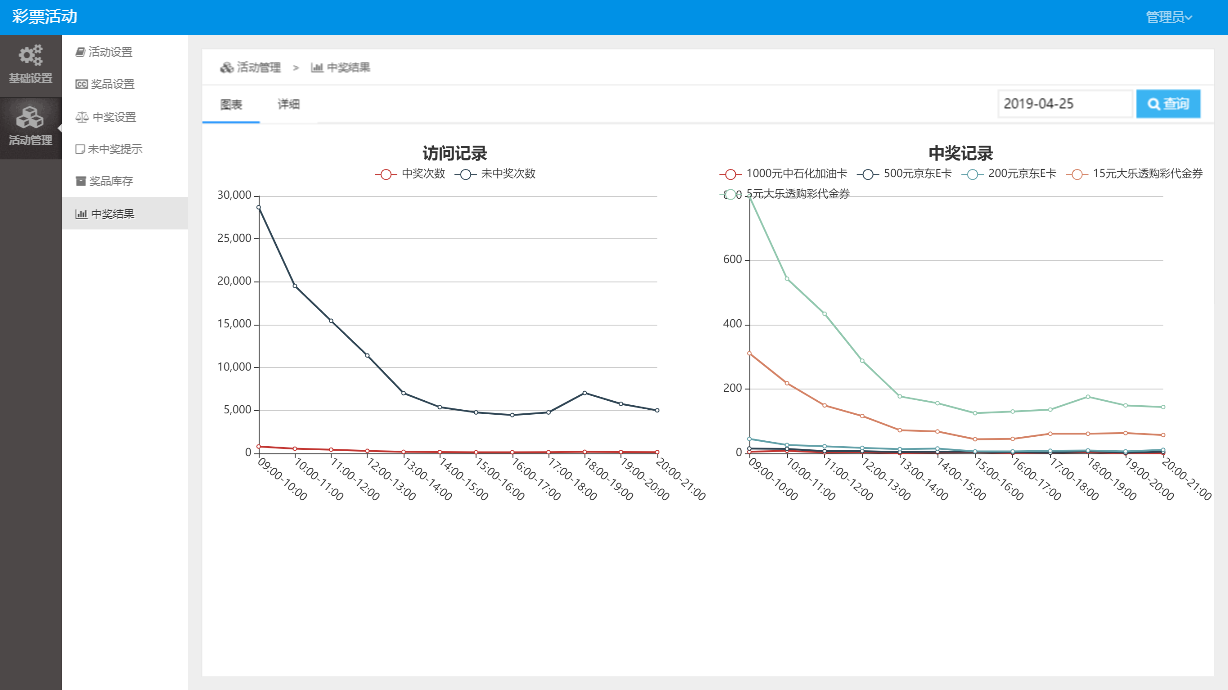This screenshot has width=1228, height=690.
Task: Open 未中奖提示 settings
Action: tap(109, 149)
